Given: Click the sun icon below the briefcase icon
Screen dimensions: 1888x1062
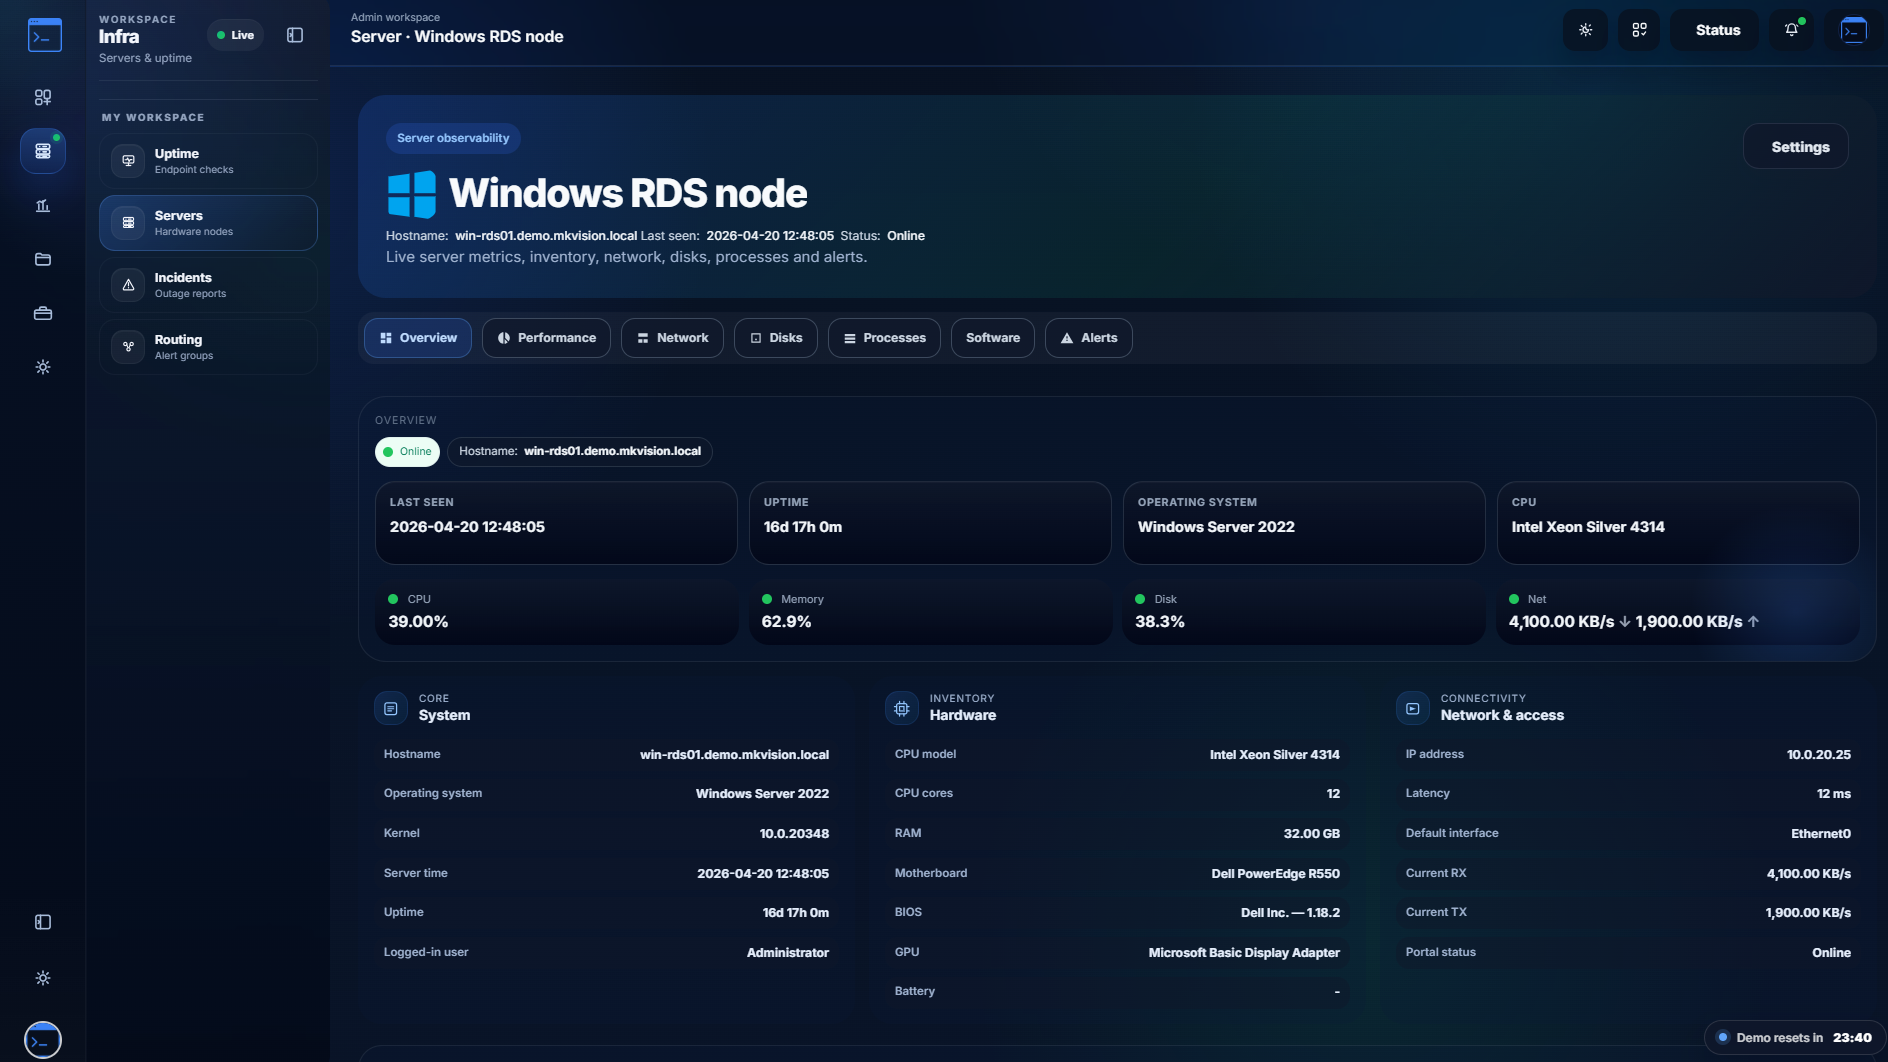Looking at the screenshot, I should [43, 367].
